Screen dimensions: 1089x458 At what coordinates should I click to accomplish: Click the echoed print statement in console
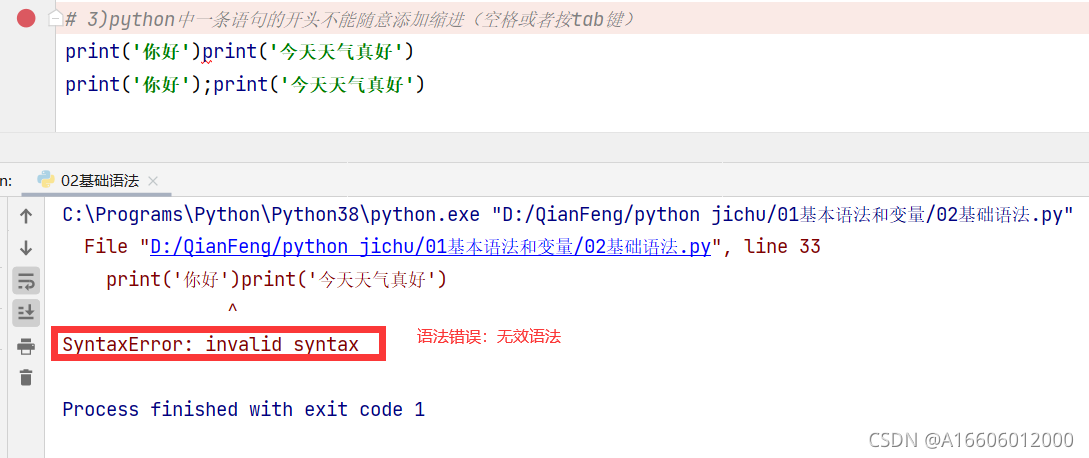(x=276, y=279)
